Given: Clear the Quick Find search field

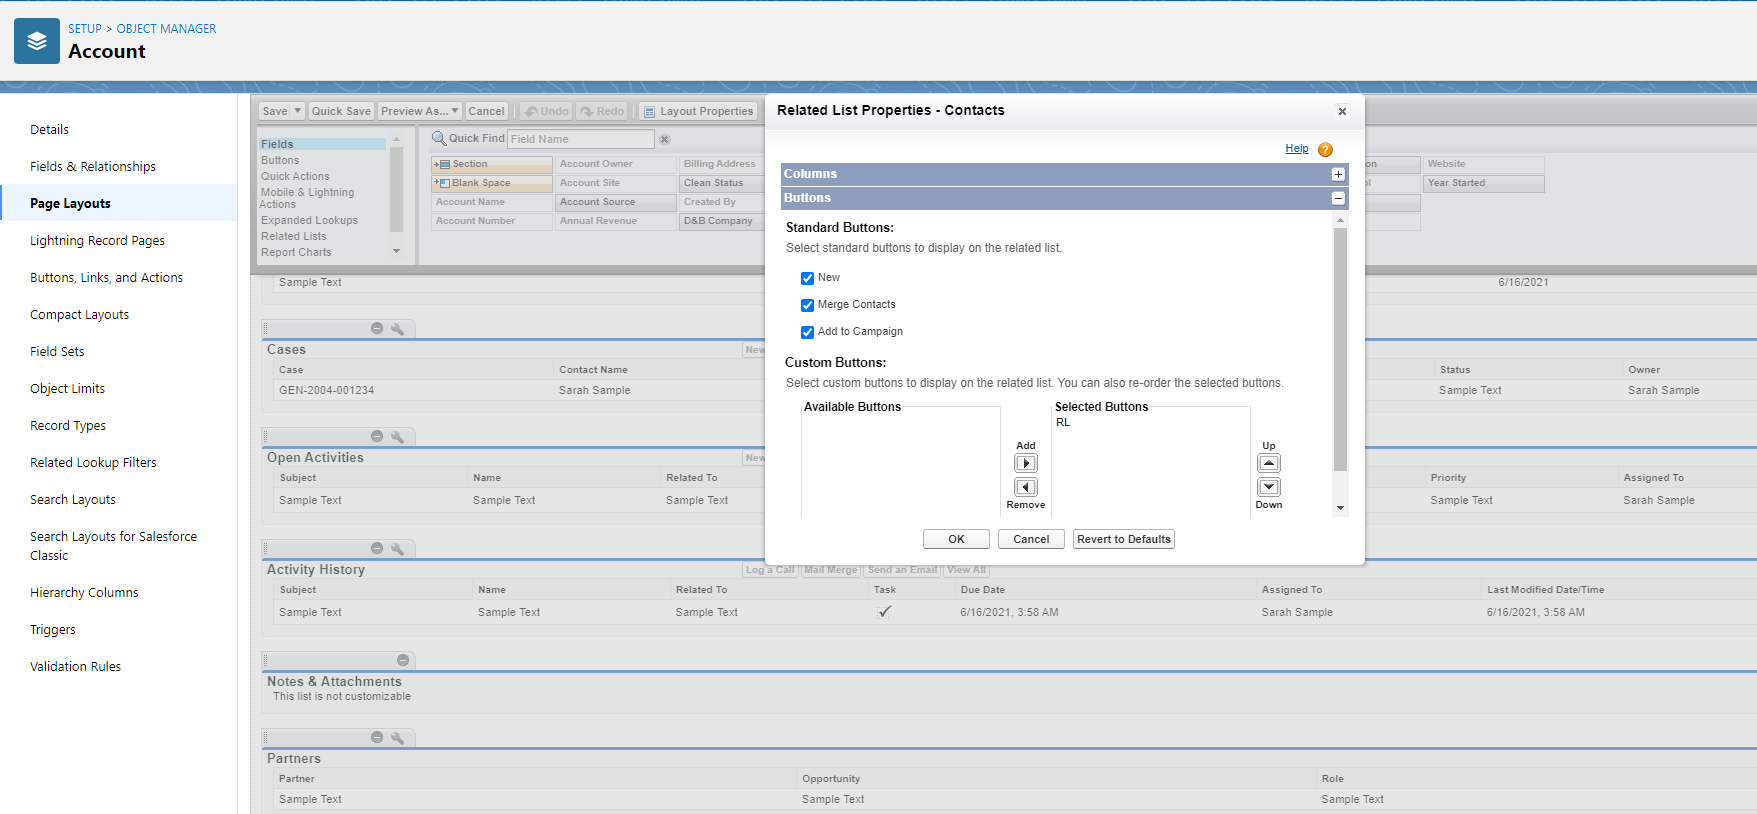Looking at the screenshot, I should click(x=664, y=139).
